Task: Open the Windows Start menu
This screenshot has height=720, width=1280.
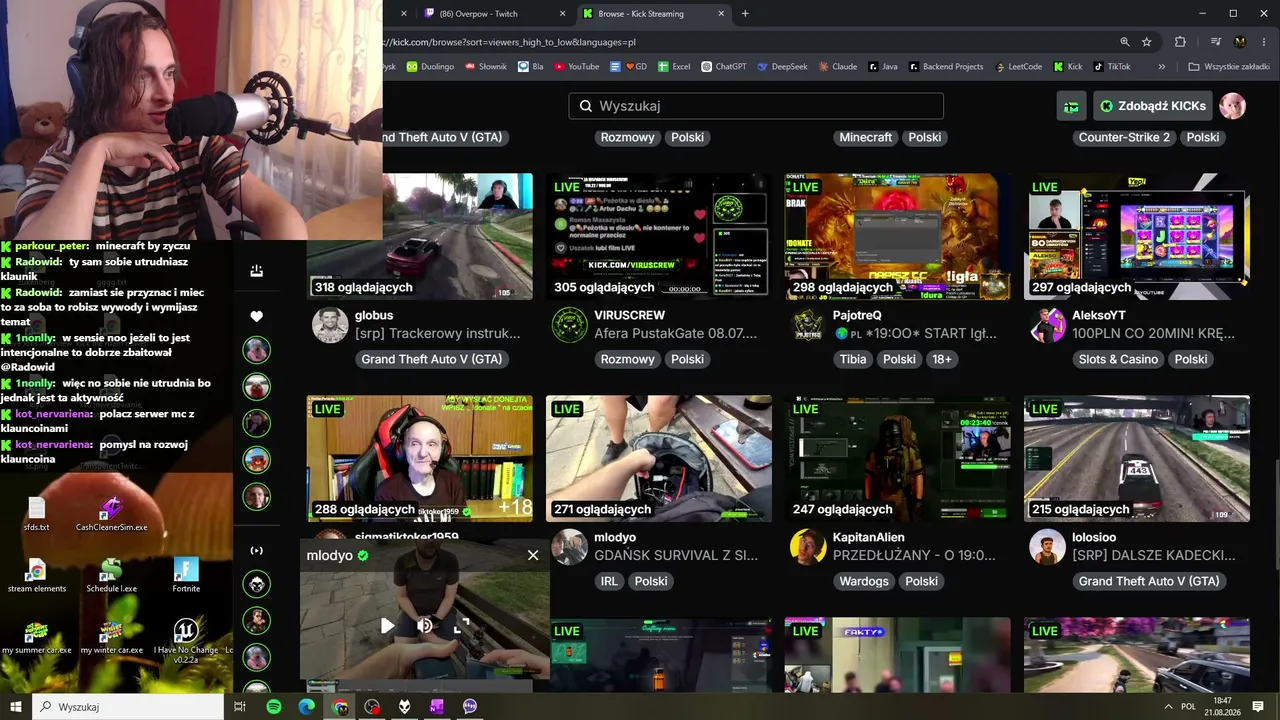Action: [16, 706]
